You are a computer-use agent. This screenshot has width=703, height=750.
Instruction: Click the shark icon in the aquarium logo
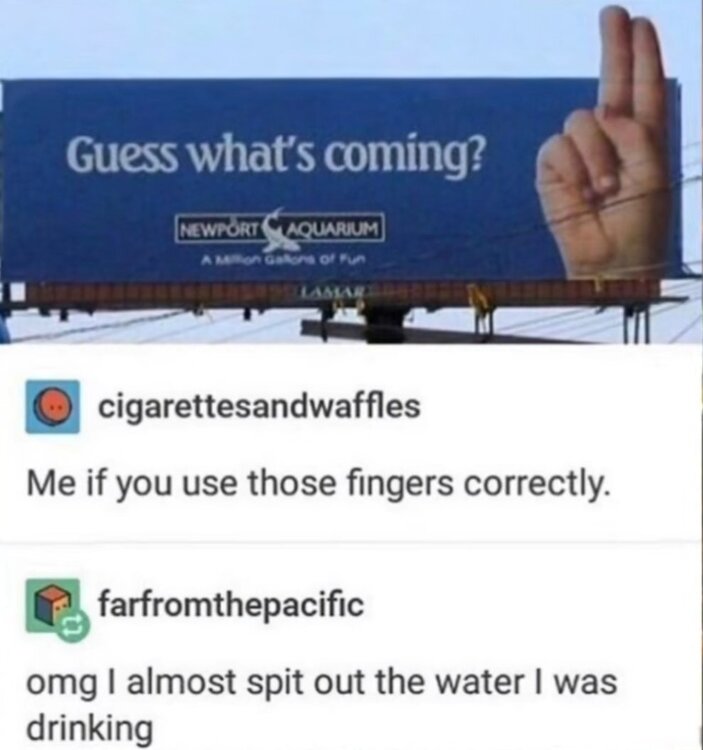click(283, 229)
